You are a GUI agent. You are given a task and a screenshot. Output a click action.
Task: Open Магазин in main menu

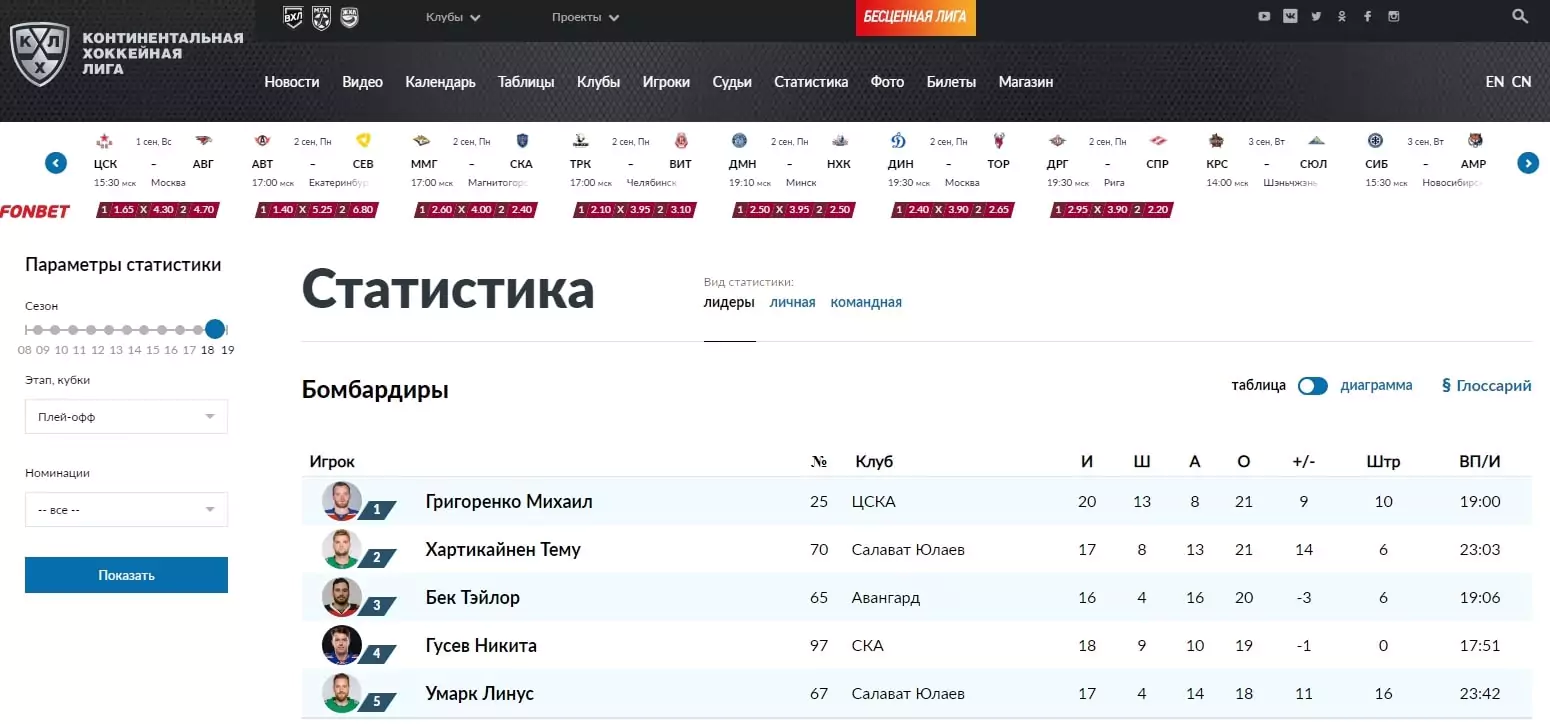(x=1026, y=82)
